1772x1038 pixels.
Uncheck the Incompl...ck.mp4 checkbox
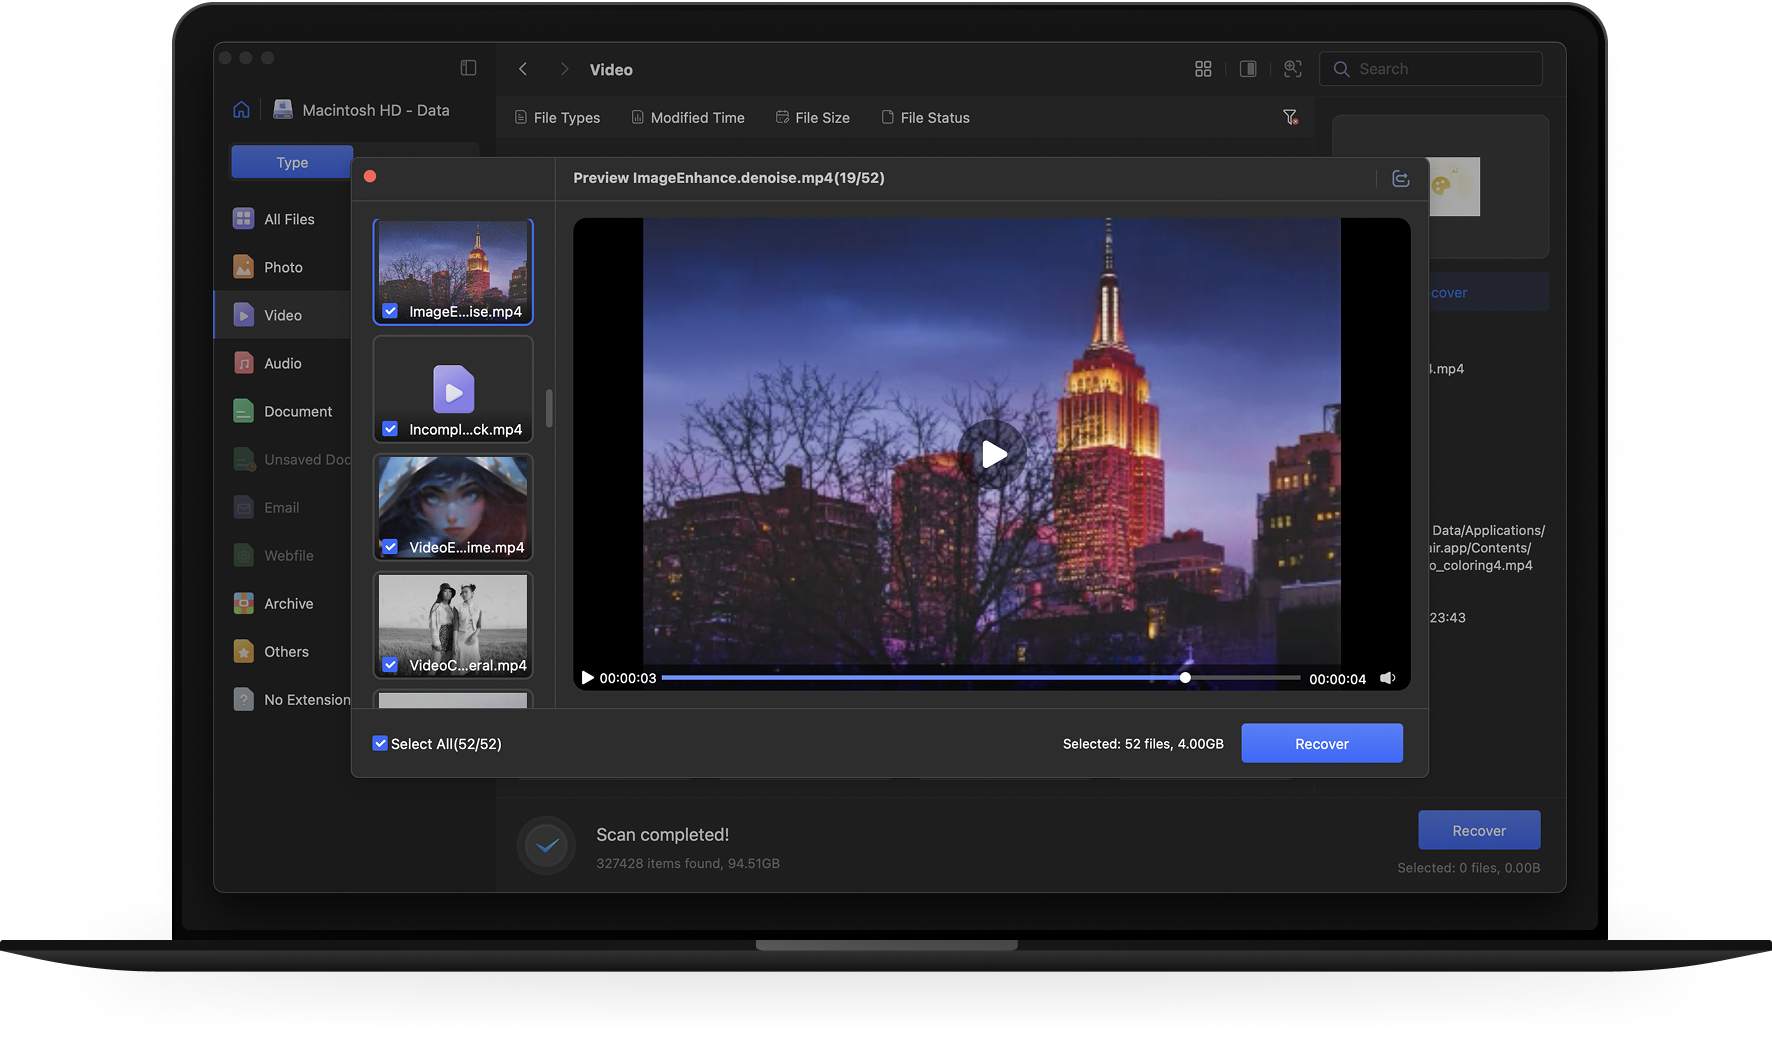click(x=390, y=429)
